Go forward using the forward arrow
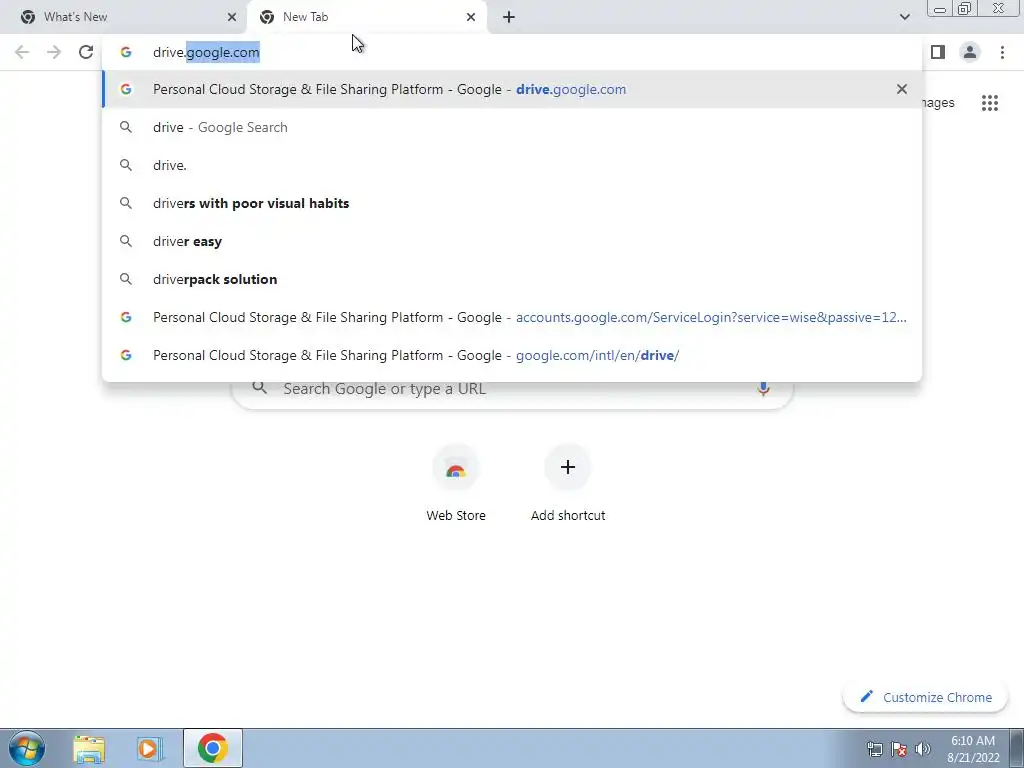Screen dimensions: 1024x768 click(54, 52)
